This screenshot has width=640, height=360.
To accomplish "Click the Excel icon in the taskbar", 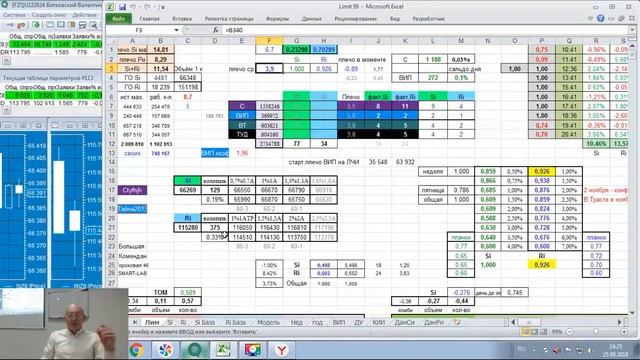I will pos(223,350).
